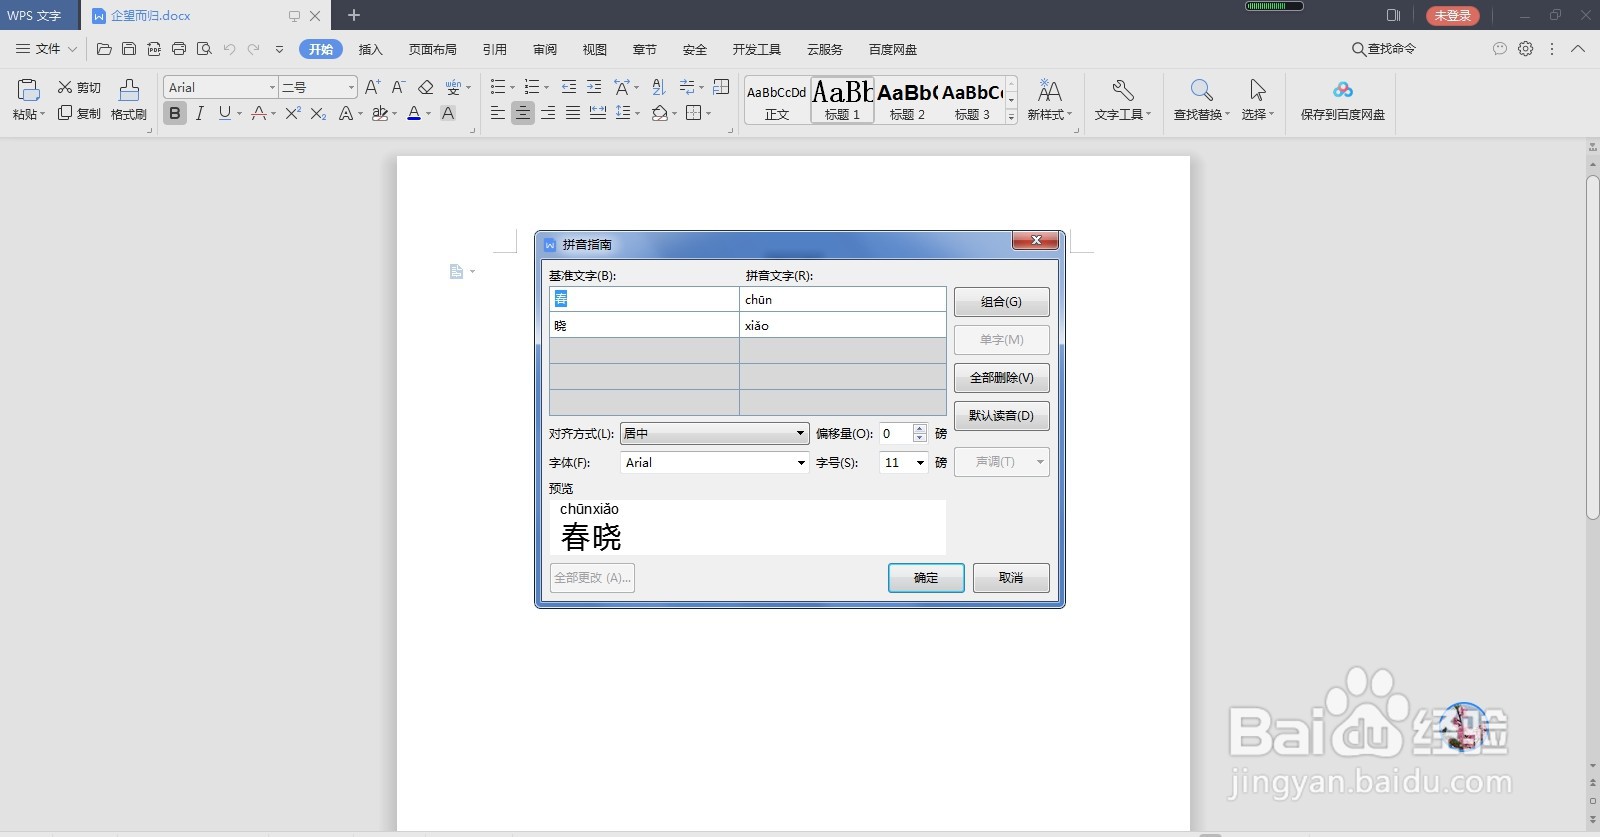
Task: Click the bullet list icon
Action: point(498,88)
